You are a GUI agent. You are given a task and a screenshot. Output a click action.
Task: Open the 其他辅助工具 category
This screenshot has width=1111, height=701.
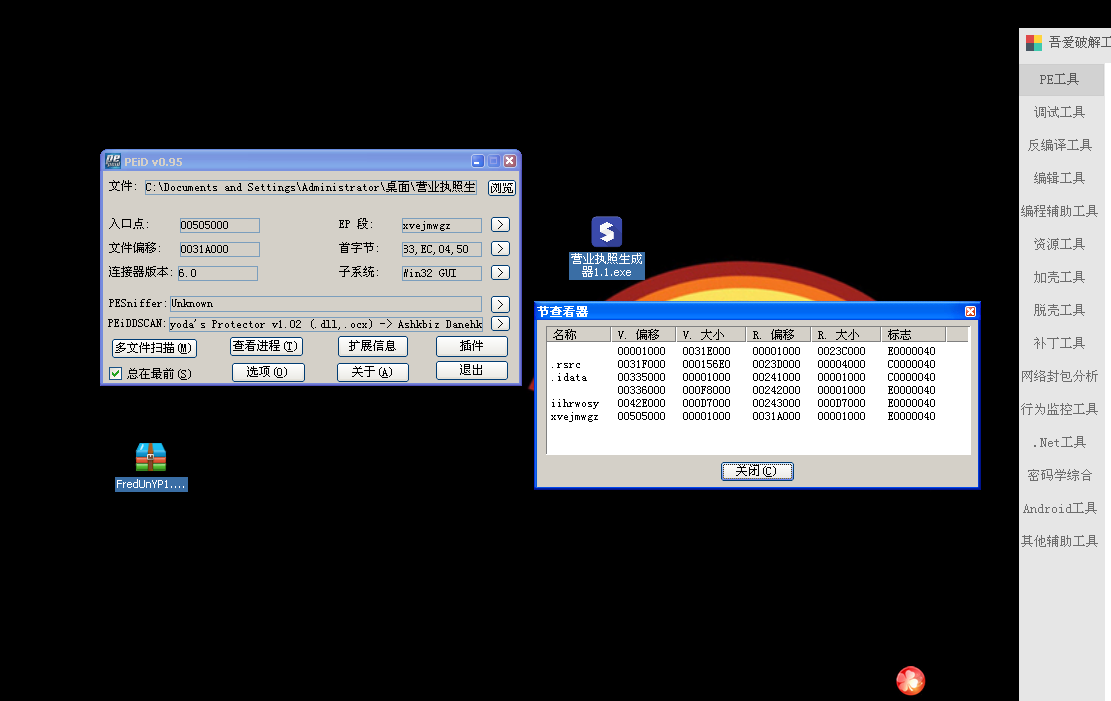(x=1060, y=542)
